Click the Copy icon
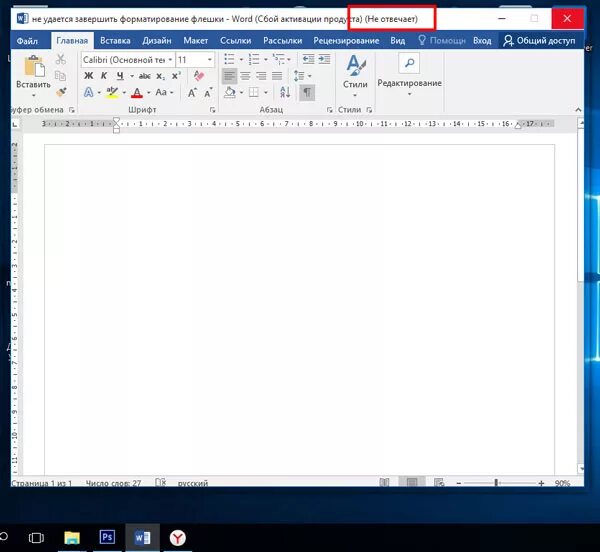The image size is (600, 552). point(60,75)
